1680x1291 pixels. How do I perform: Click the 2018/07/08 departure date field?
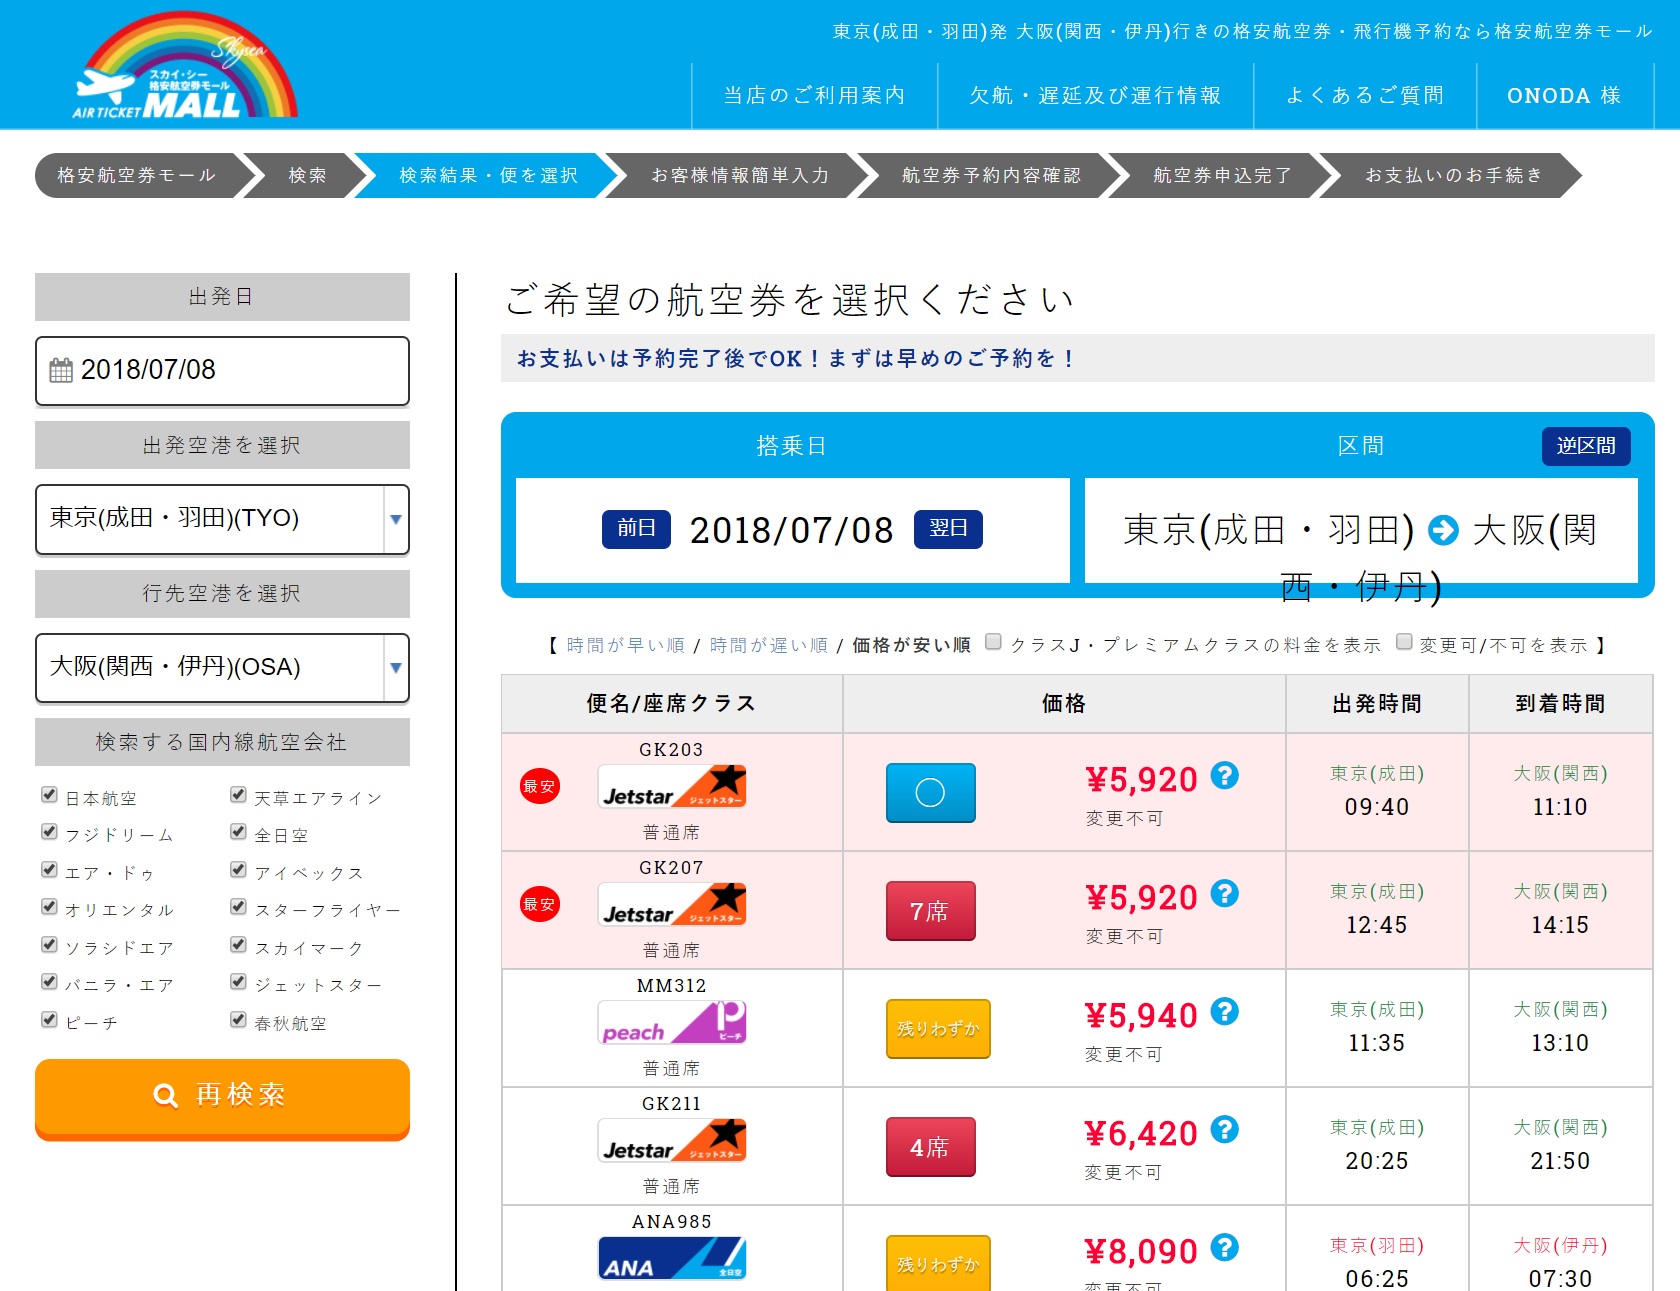point(222,371)
